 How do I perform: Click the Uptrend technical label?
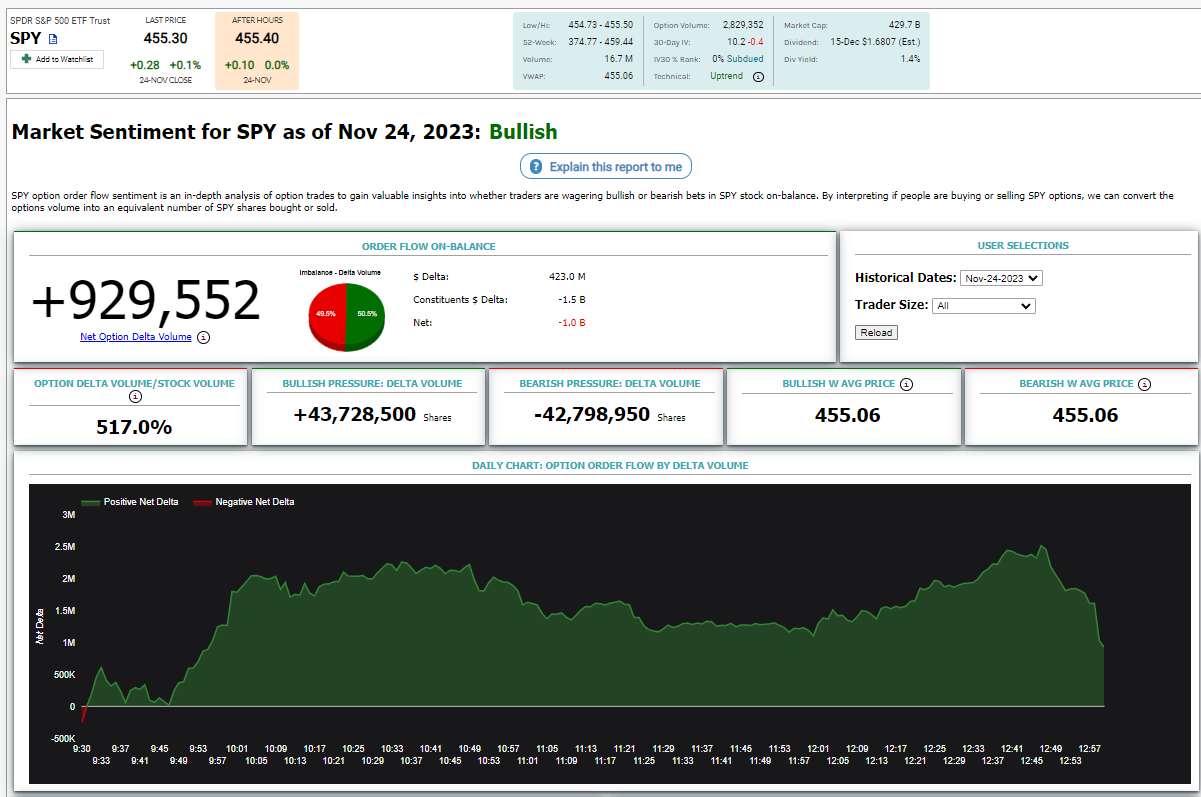coord(727,76)
